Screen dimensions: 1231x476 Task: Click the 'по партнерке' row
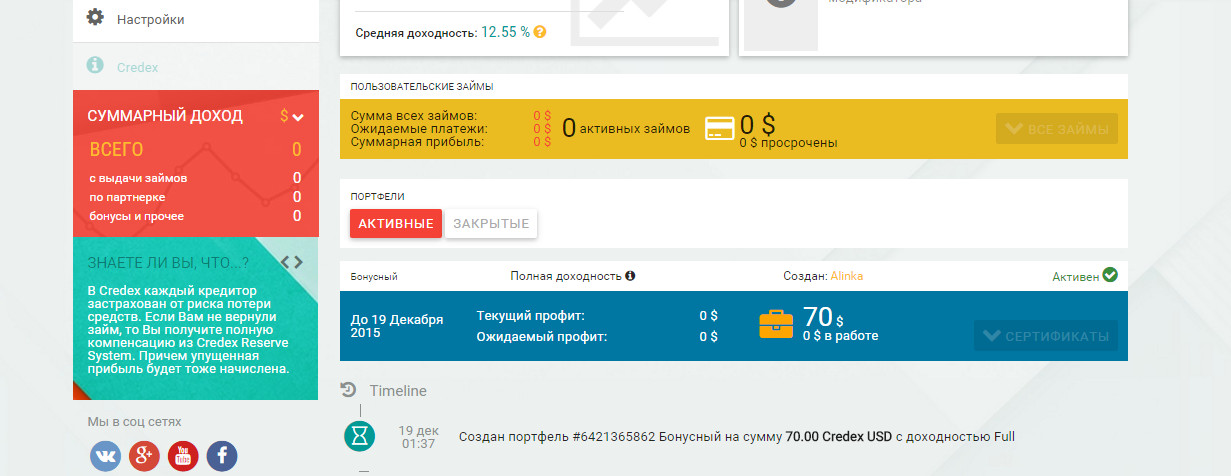pyautogui.click(x=195, y=197)
